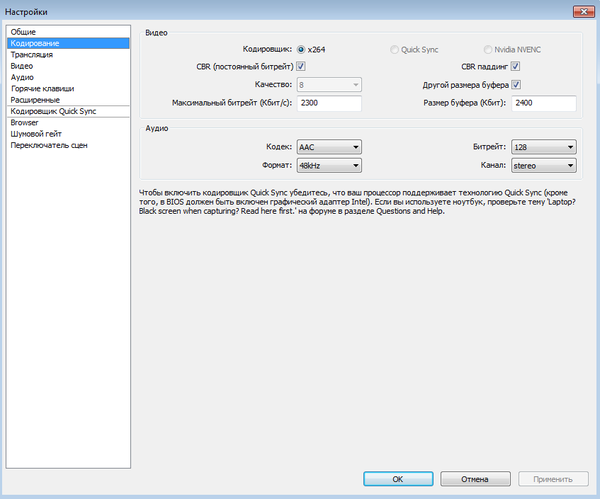Image resolution: width=600 pixels, height=499 pixels.
Task: Close the Настройки window
Action: (584, 11)
